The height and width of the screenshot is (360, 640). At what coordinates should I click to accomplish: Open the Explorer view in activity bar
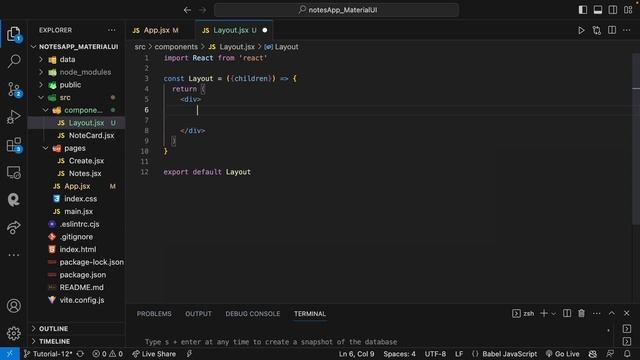pos(14,34)
